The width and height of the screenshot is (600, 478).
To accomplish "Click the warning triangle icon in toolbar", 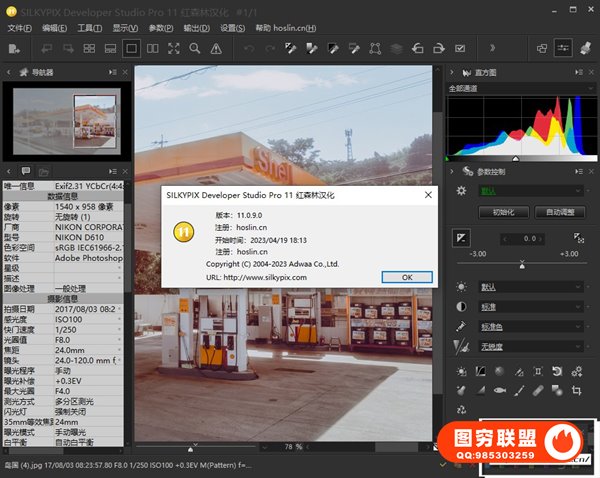I will click(216, 48).
